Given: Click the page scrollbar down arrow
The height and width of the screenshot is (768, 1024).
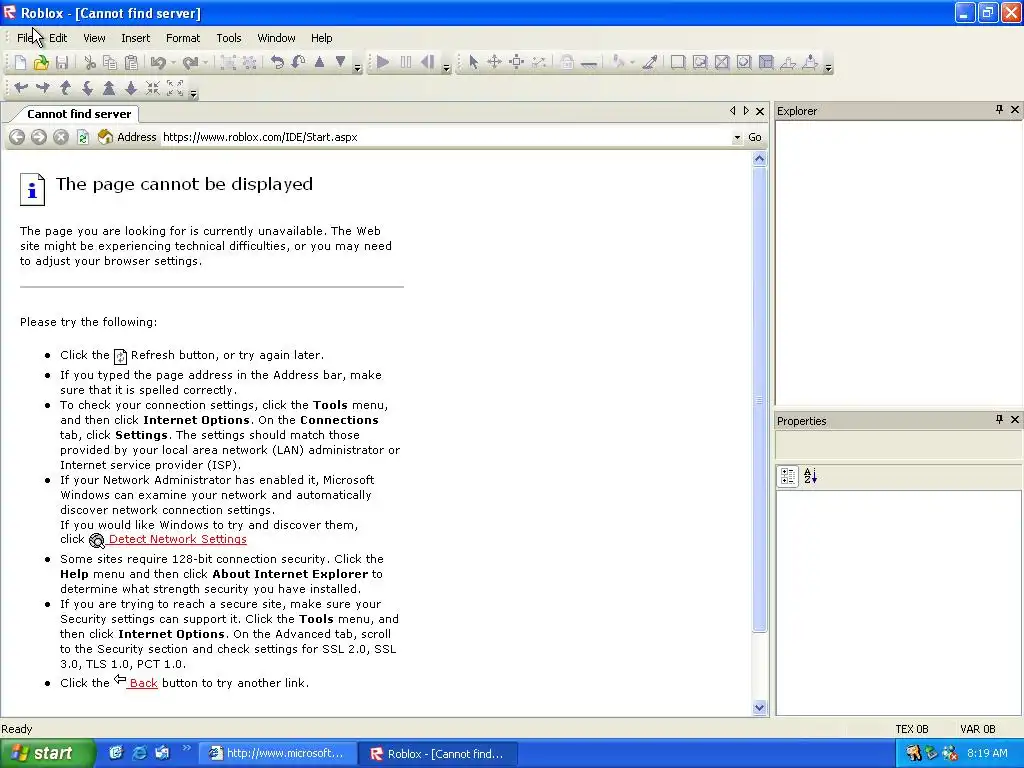Looking at the screenshot, I should click(x=759, y=707).
